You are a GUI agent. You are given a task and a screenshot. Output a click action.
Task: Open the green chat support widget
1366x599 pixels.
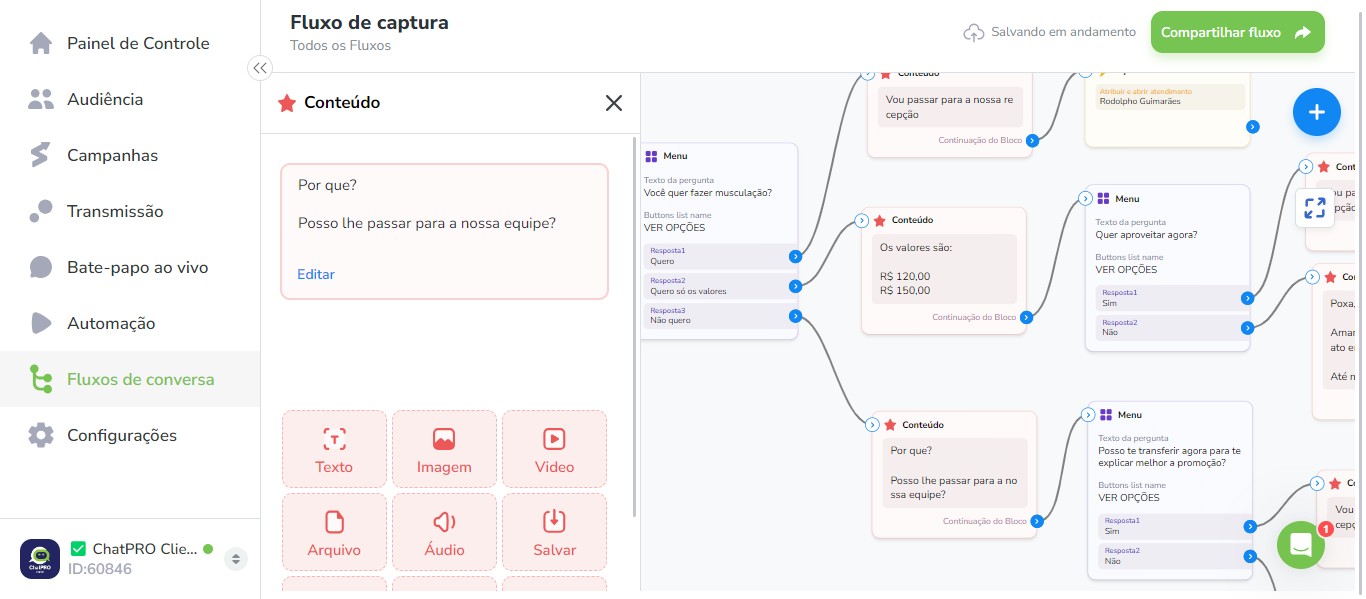coord(1301,545)
